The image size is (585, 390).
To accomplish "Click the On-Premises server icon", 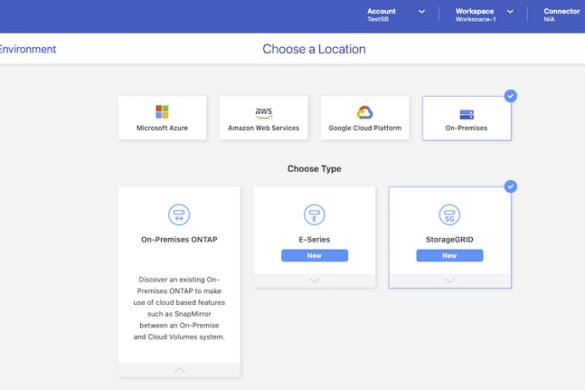I will tap(466, 114).
